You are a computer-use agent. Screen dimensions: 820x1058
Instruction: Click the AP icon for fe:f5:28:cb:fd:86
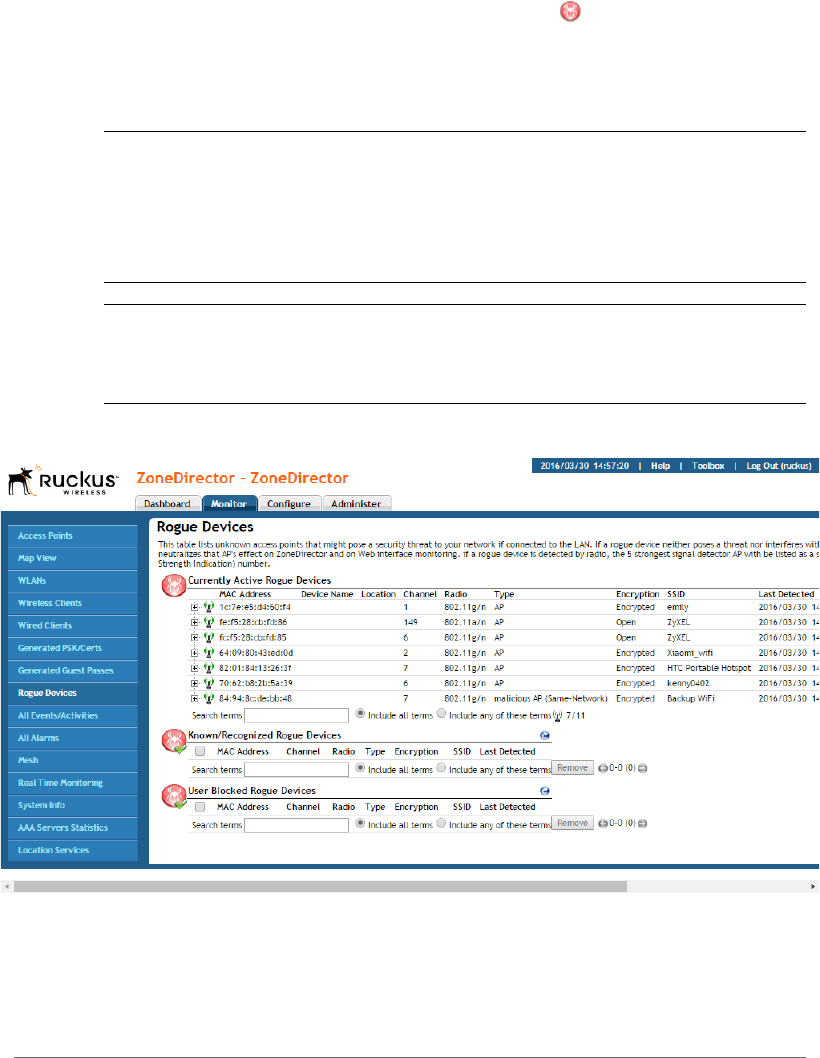pyautogui.click(x=209, y=622)
